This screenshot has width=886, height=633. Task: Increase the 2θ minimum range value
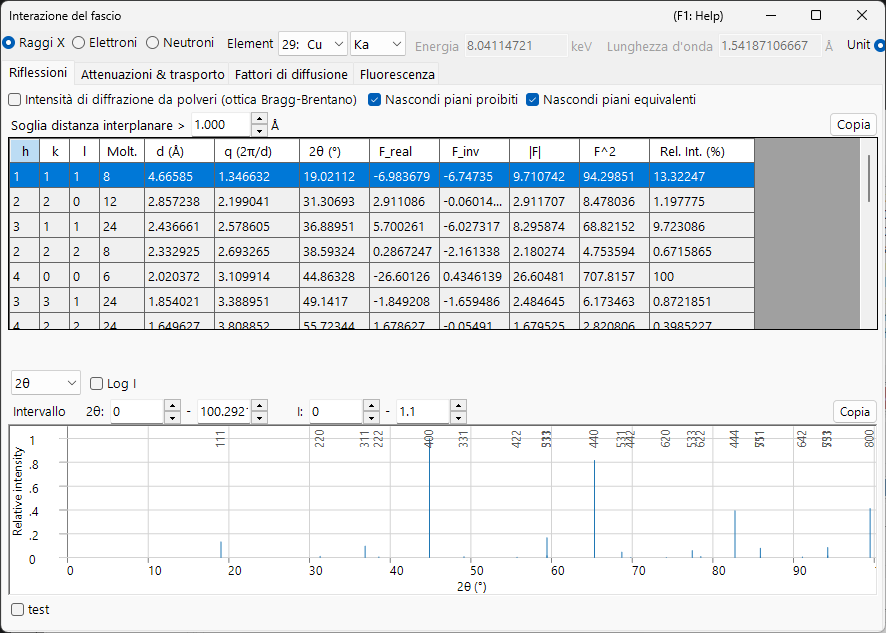point(172,406)
